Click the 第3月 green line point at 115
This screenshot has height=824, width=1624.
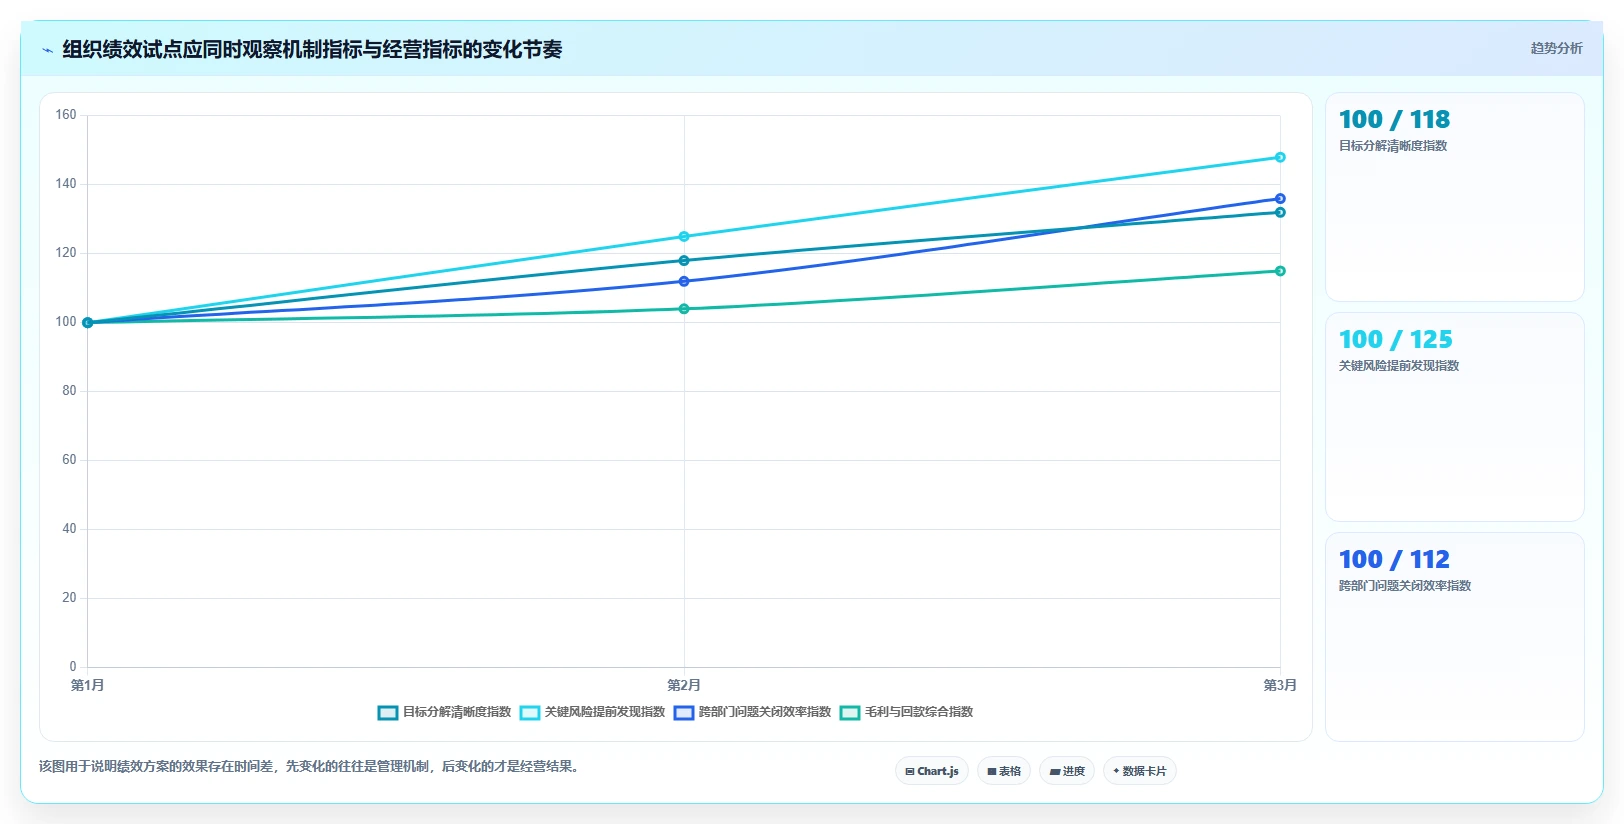tap(1280, 271)
